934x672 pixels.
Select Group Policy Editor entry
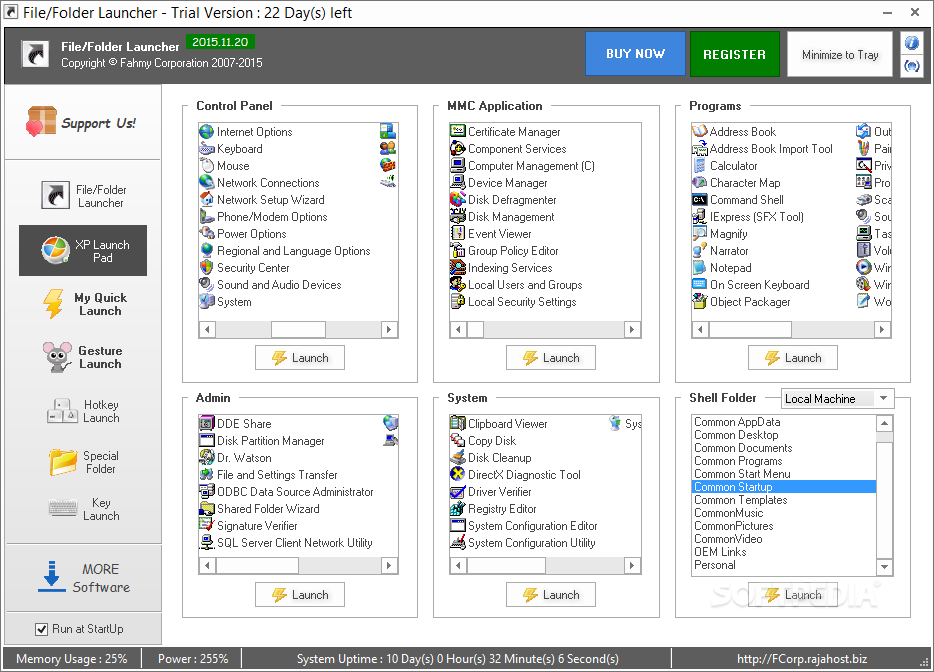point(513,251)
